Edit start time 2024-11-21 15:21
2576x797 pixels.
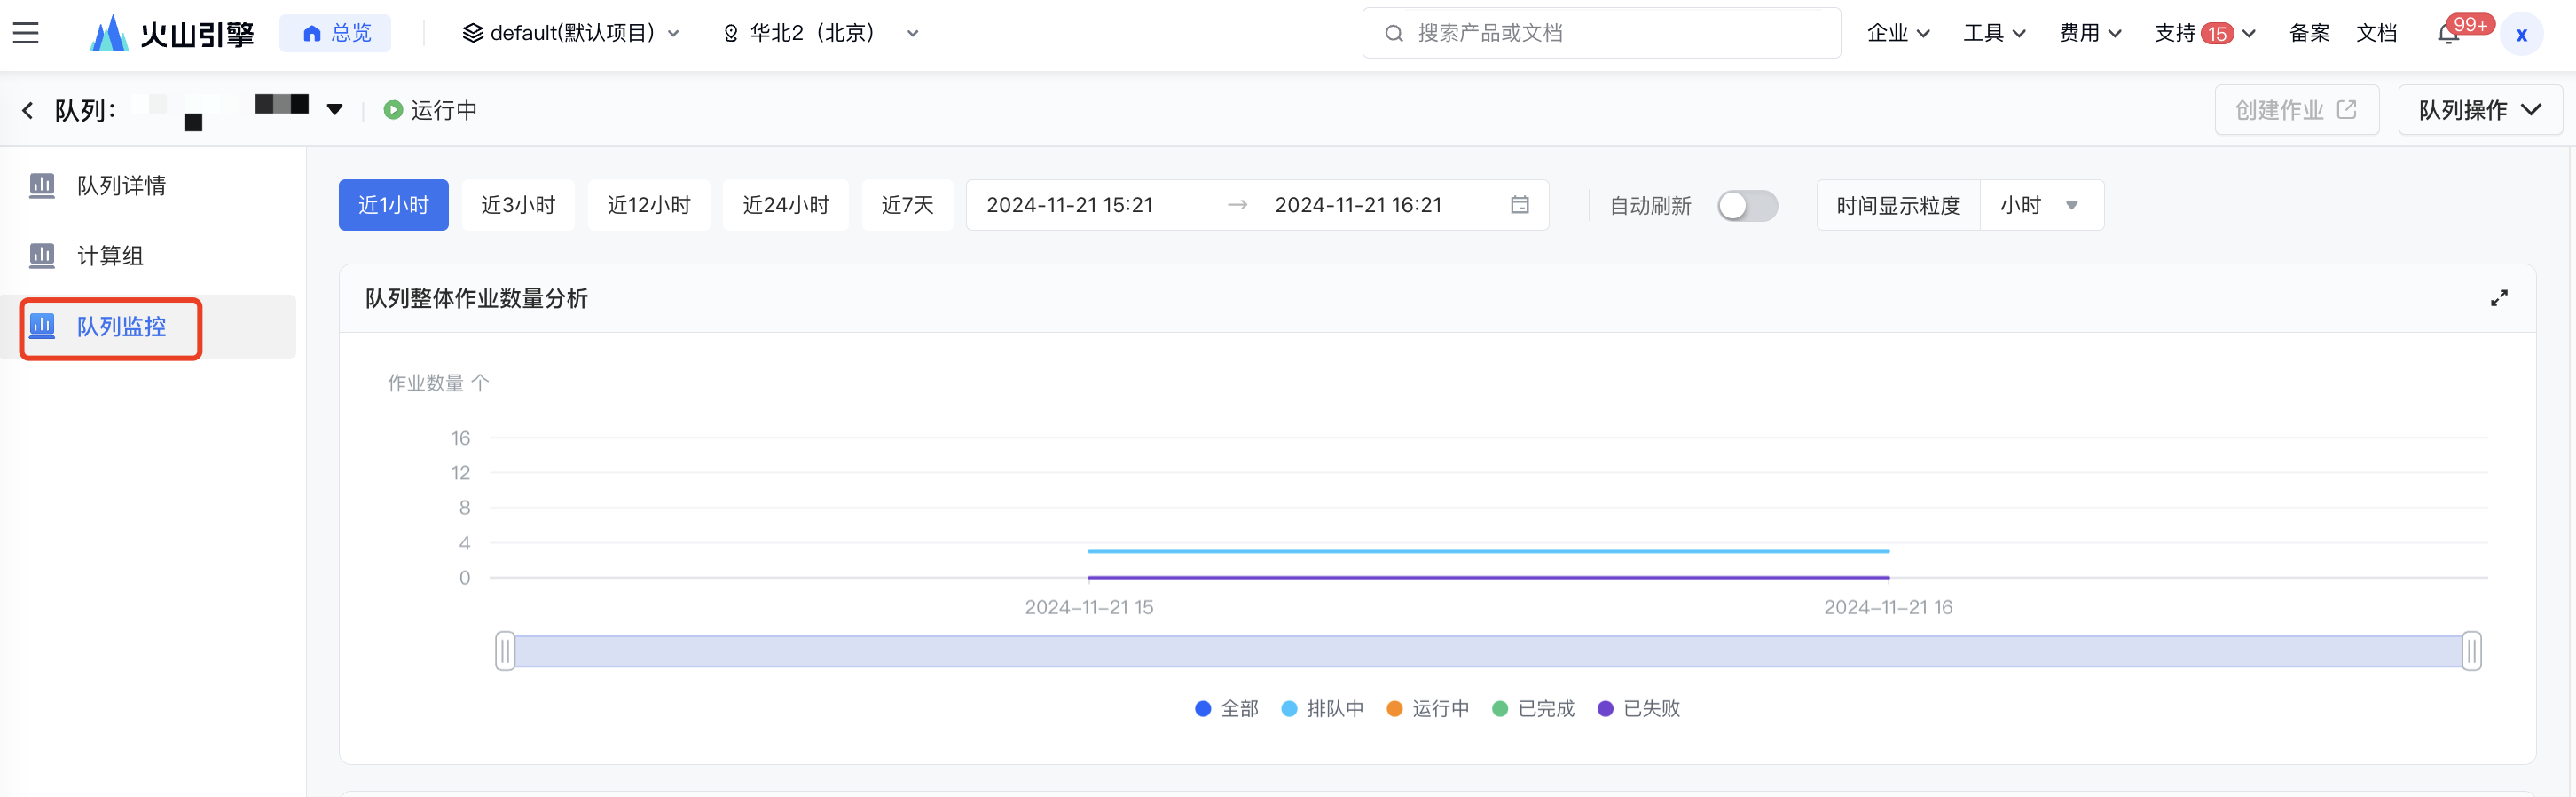[1069, 205]
